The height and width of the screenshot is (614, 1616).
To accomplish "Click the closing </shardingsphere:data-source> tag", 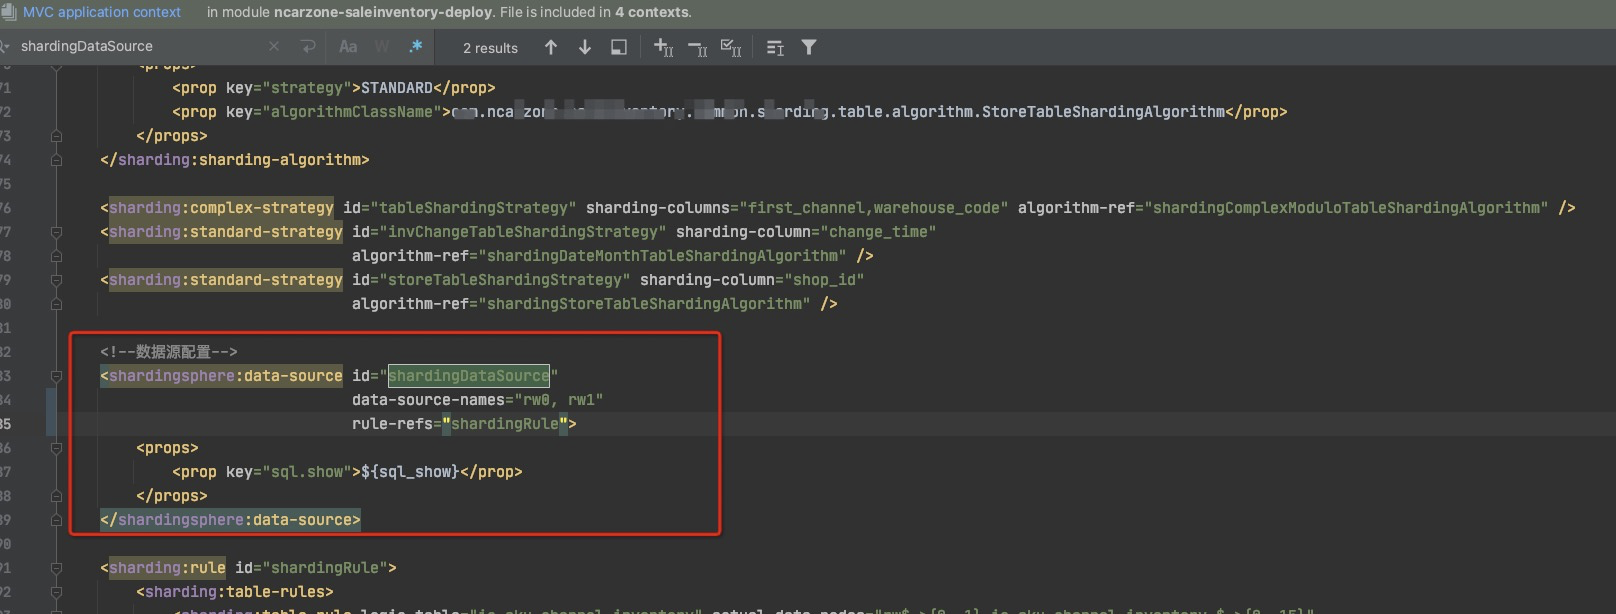I will (230, 520).
